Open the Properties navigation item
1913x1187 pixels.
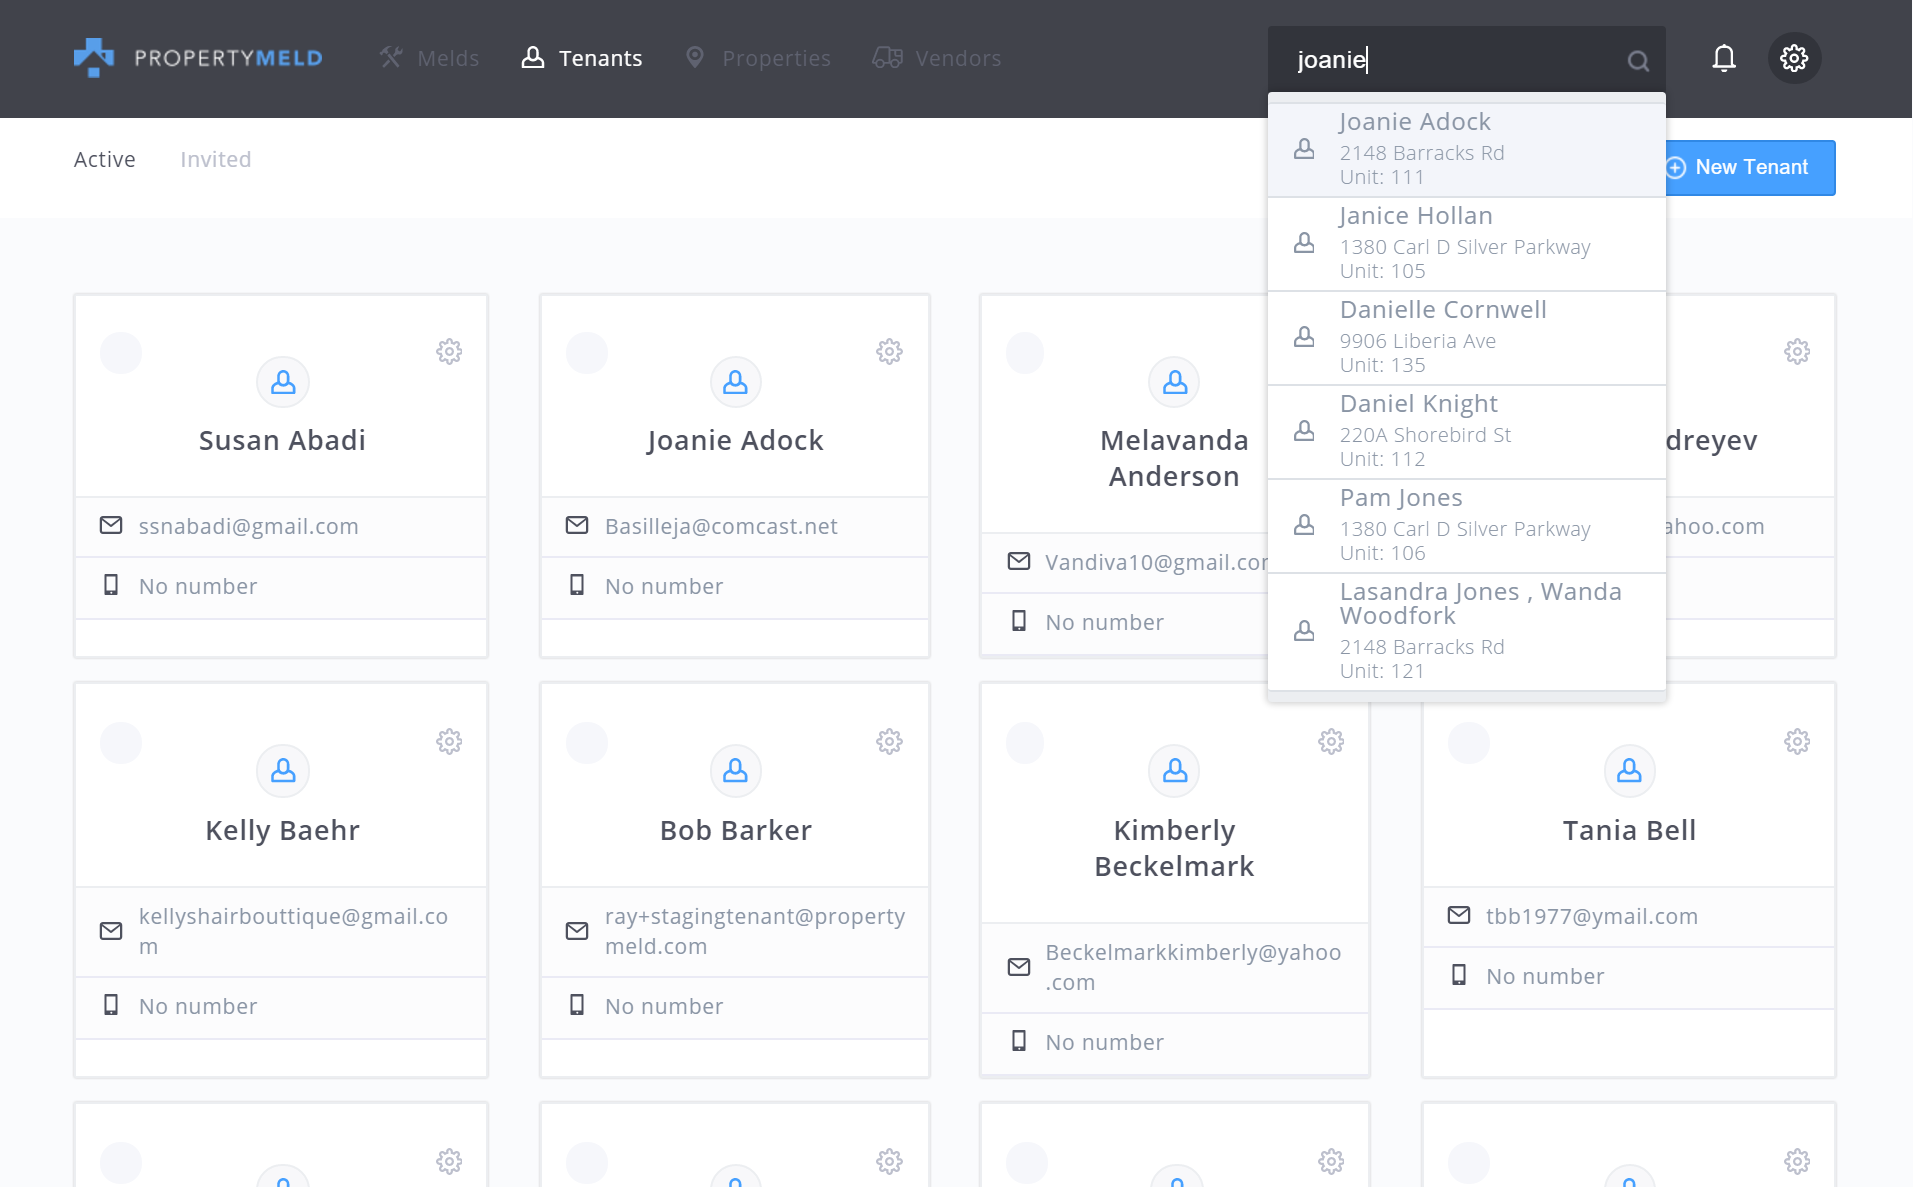point(758,59)
